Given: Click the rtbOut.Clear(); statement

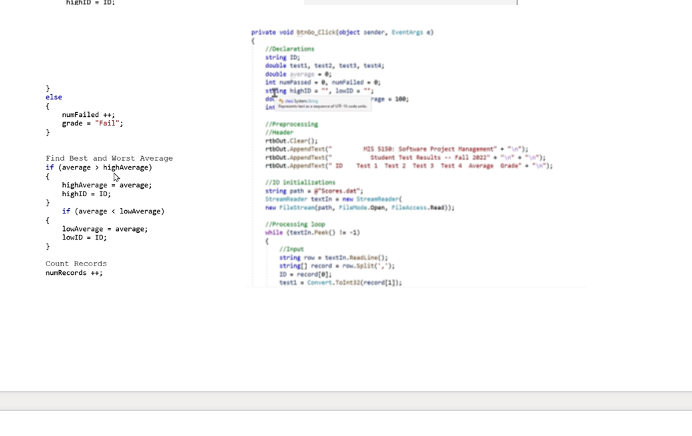Looking at the screenshot, I should 291,141.
